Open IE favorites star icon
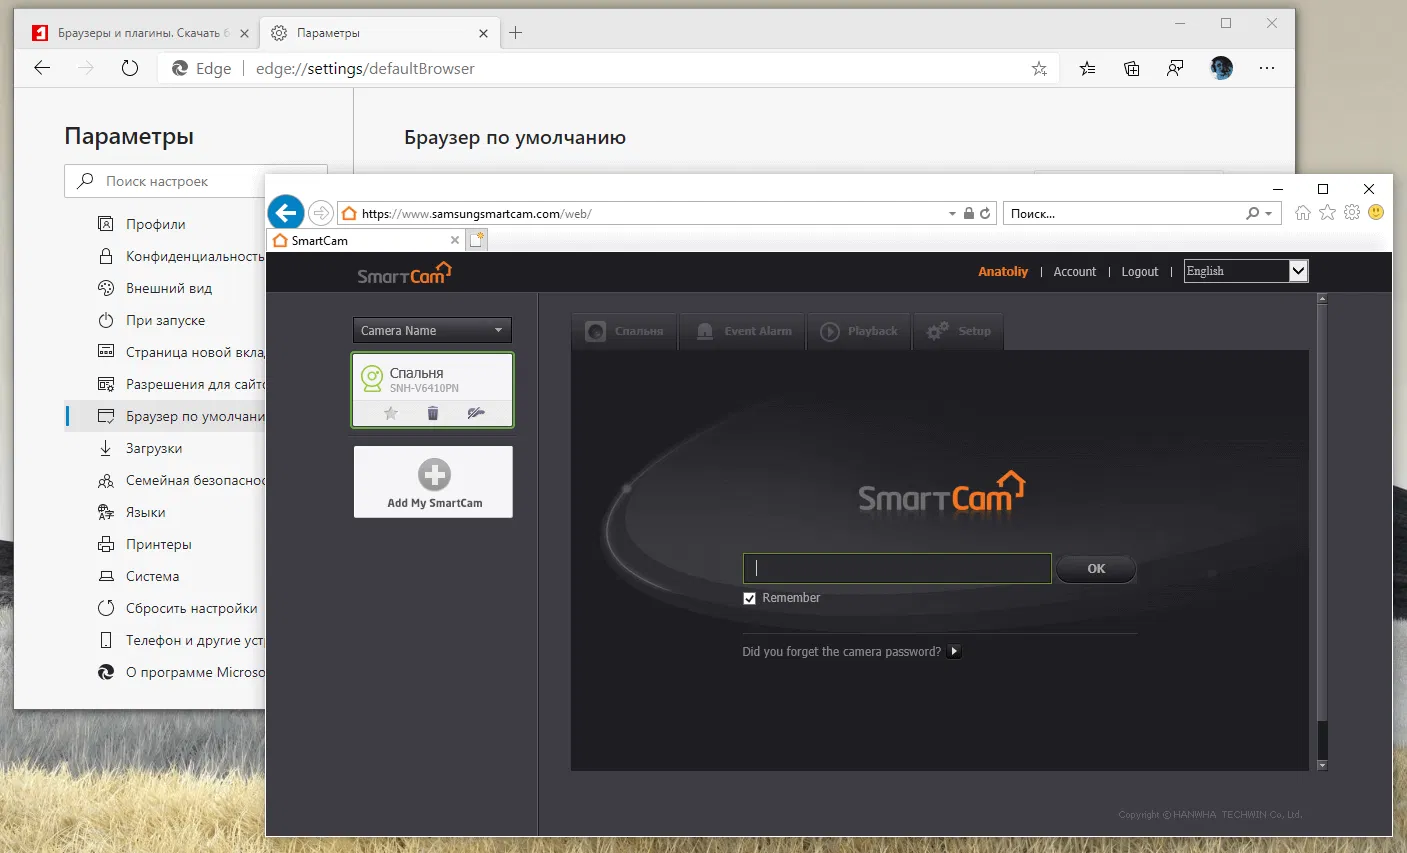Screen dimensions: 1407x853 (1327, 212)
